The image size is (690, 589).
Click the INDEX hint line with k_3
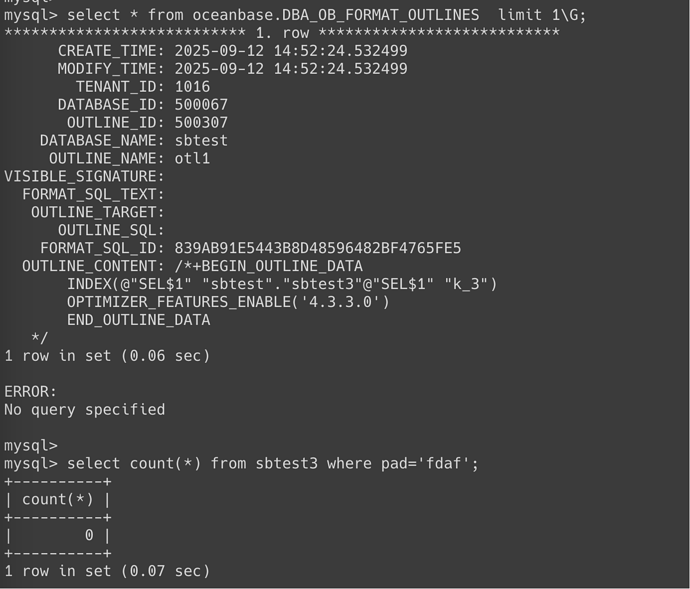click(282, 284)
